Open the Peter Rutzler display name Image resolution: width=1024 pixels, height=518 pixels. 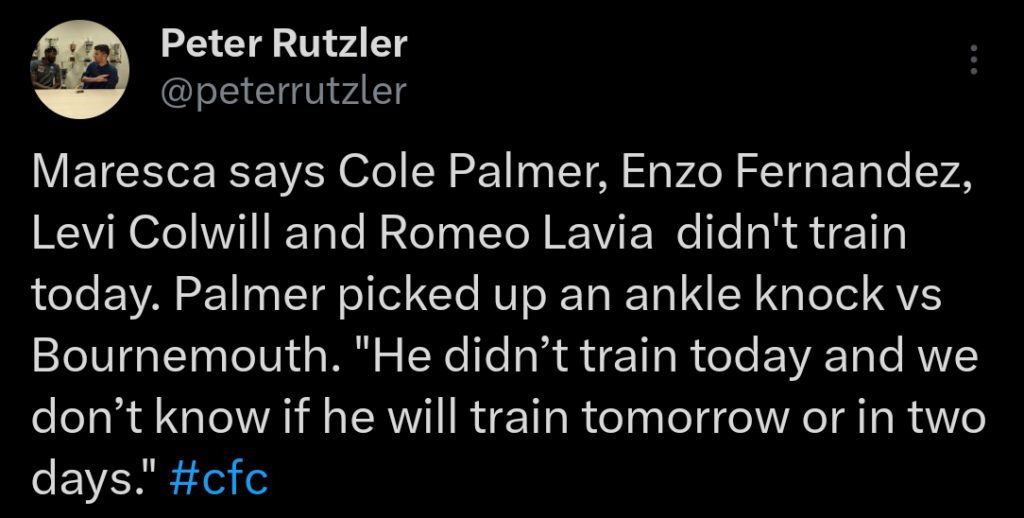click(x=284, y=44)
